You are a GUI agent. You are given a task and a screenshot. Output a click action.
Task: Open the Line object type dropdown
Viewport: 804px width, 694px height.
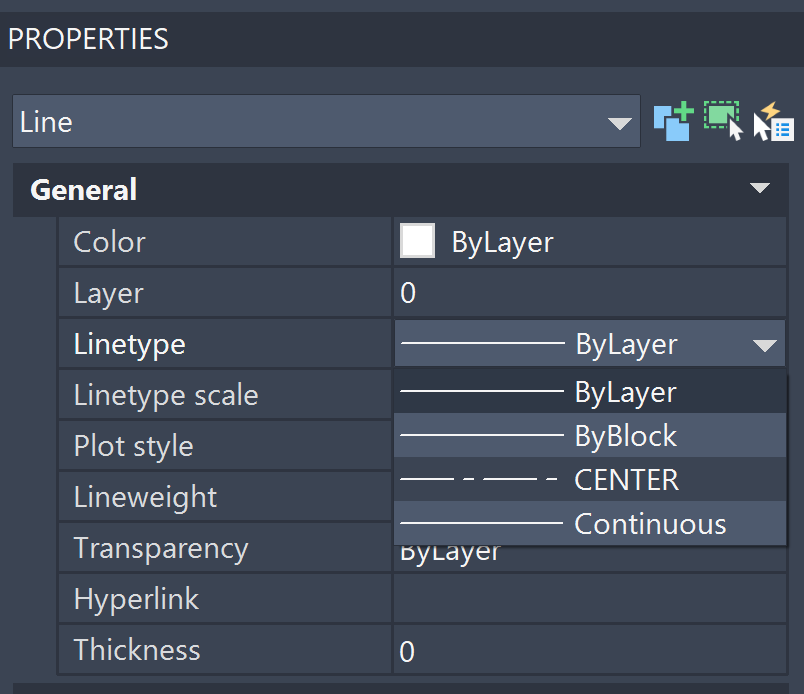point(326,122)
